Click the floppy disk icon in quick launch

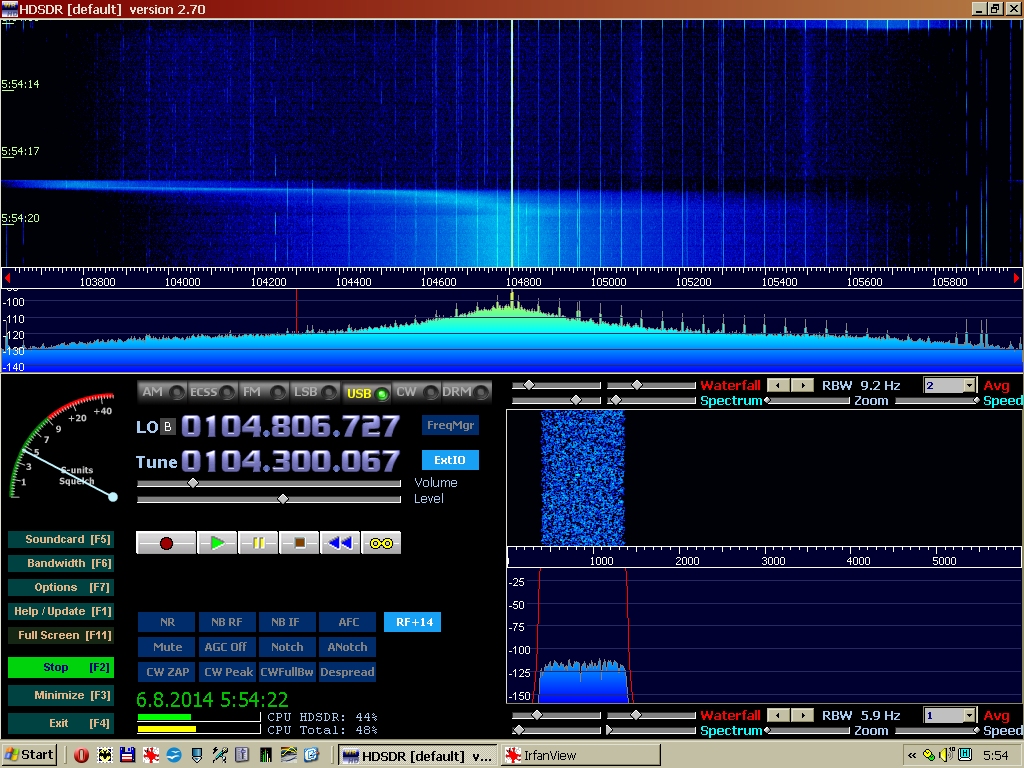click(127, 756)
